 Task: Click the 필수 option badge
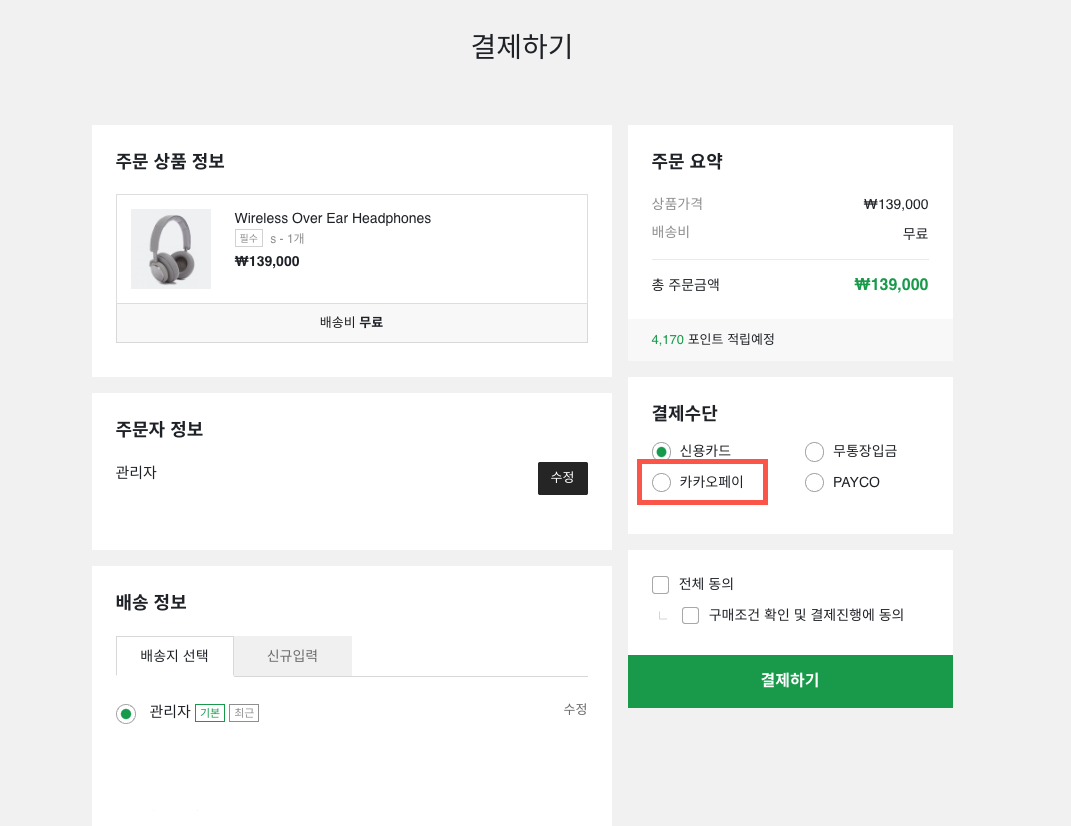click(248, 239)
